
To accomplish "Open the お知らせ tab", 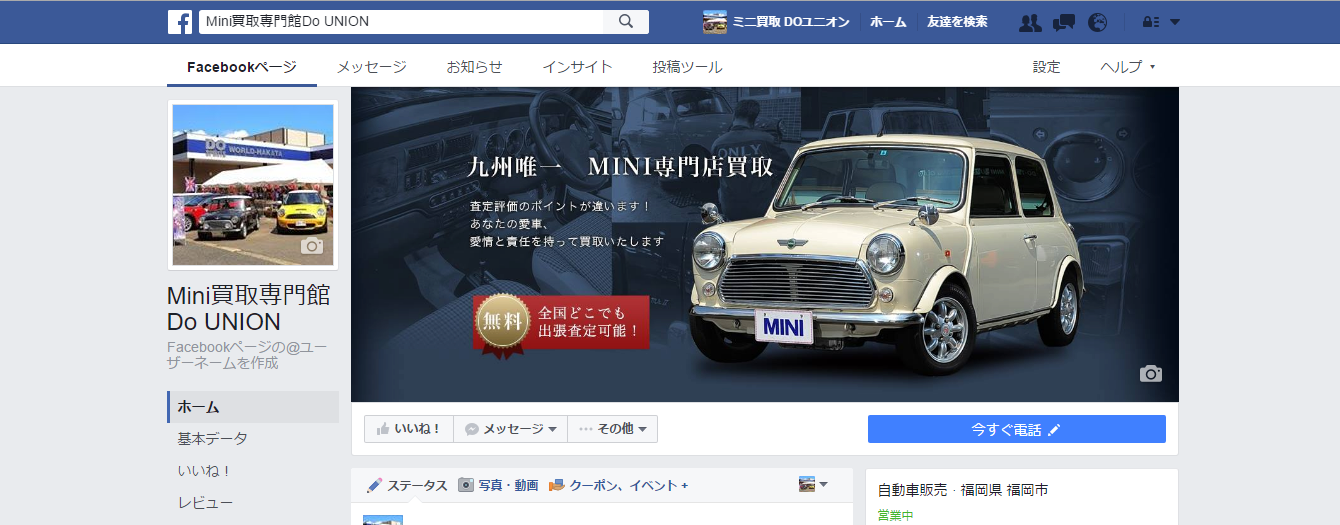I will click(x=475, y=67).
